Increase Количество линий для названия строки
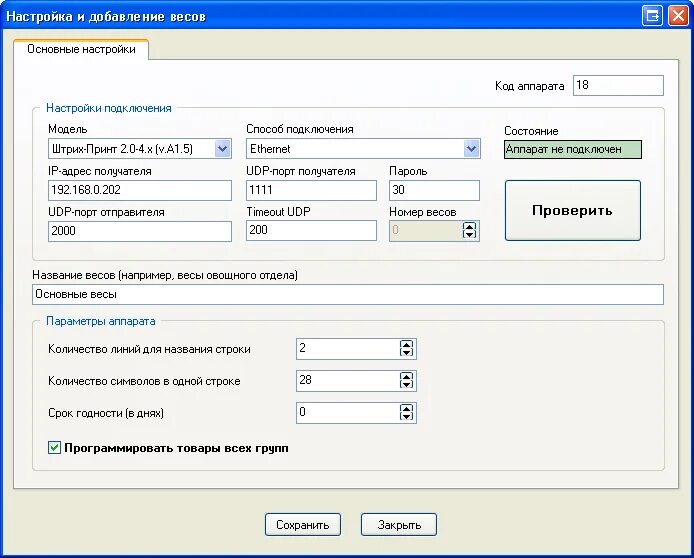Viewport: 694px width, 558px height. point(406,344)
